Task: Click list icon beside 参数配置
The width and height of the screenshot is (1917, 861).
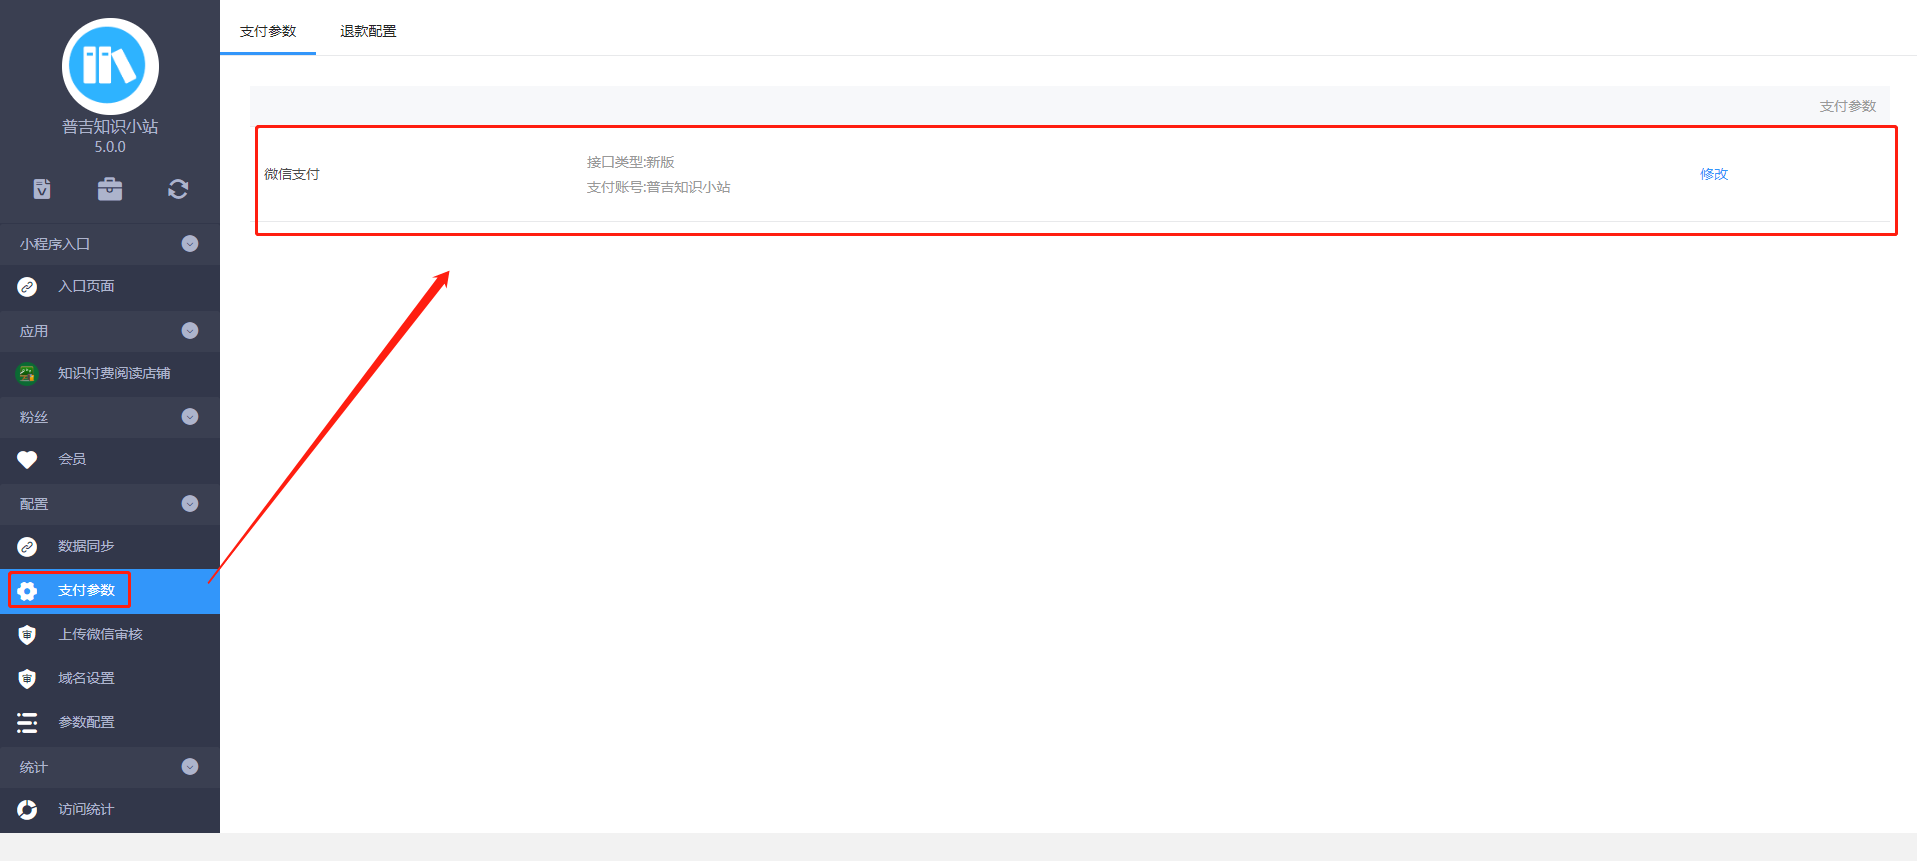Action: point(27,723)
